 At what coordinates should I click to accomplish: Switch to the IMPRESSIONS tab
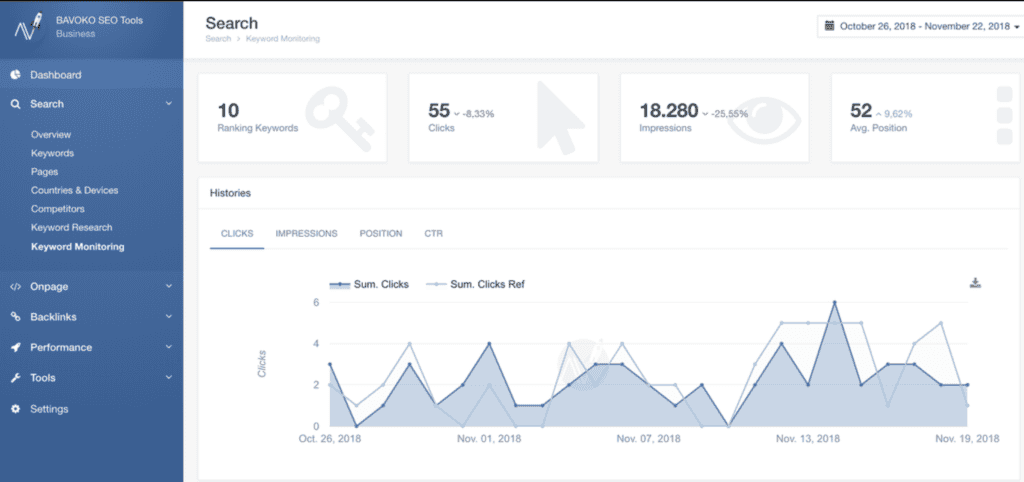(306, 233)
